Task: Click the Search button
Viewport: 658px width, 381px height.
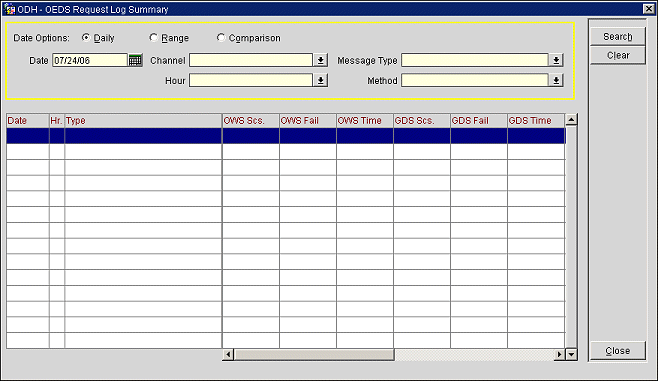Action: point(617,37)
